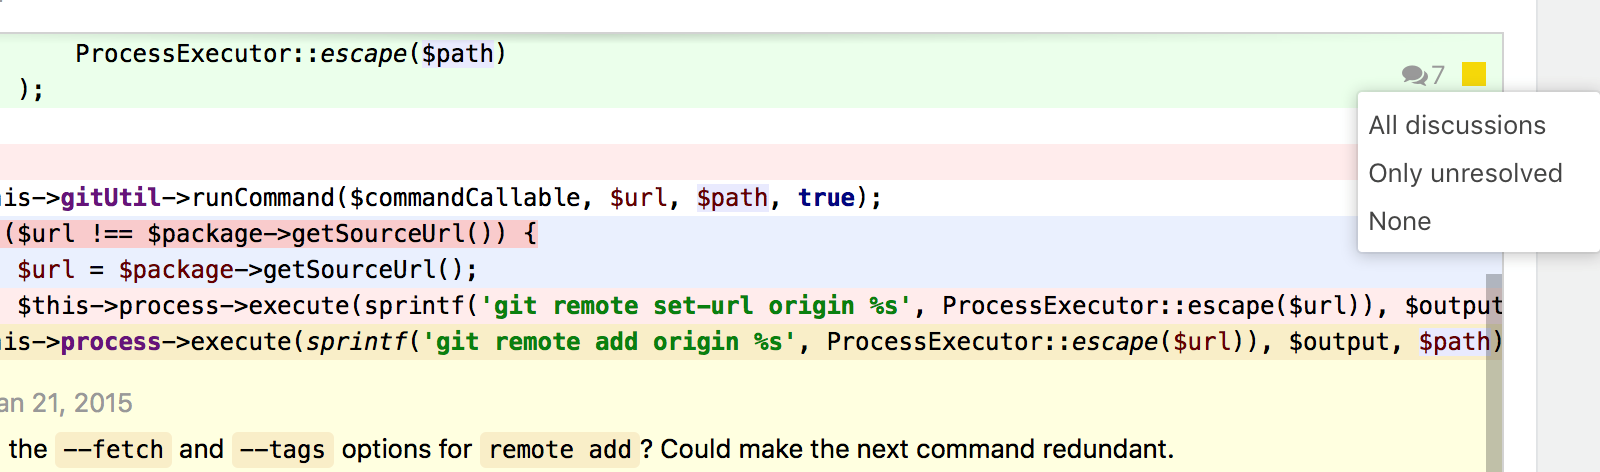Click the 'git remote set-url origin %s' string
This screenshot has width=1600, height=472.
click(696, 306)
